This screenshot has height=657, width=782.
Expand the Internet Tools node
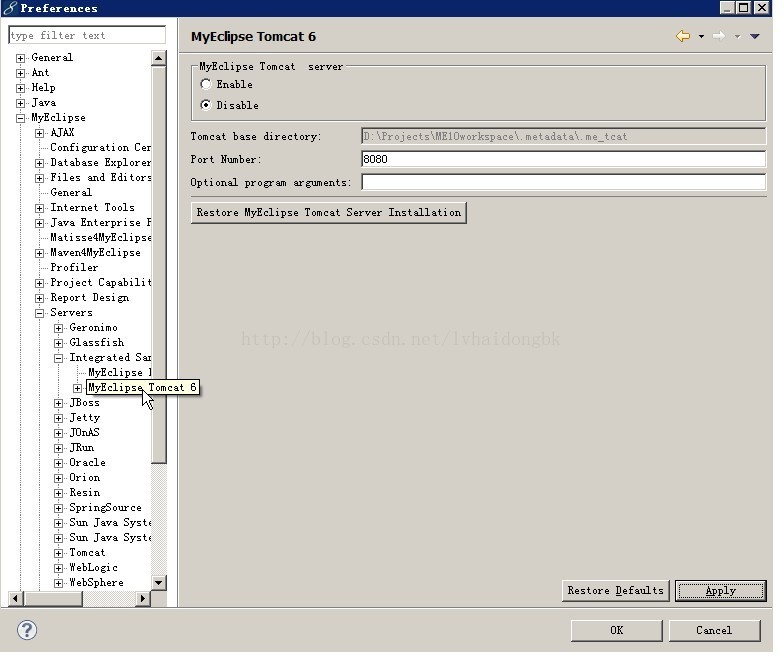coord(39,208)
